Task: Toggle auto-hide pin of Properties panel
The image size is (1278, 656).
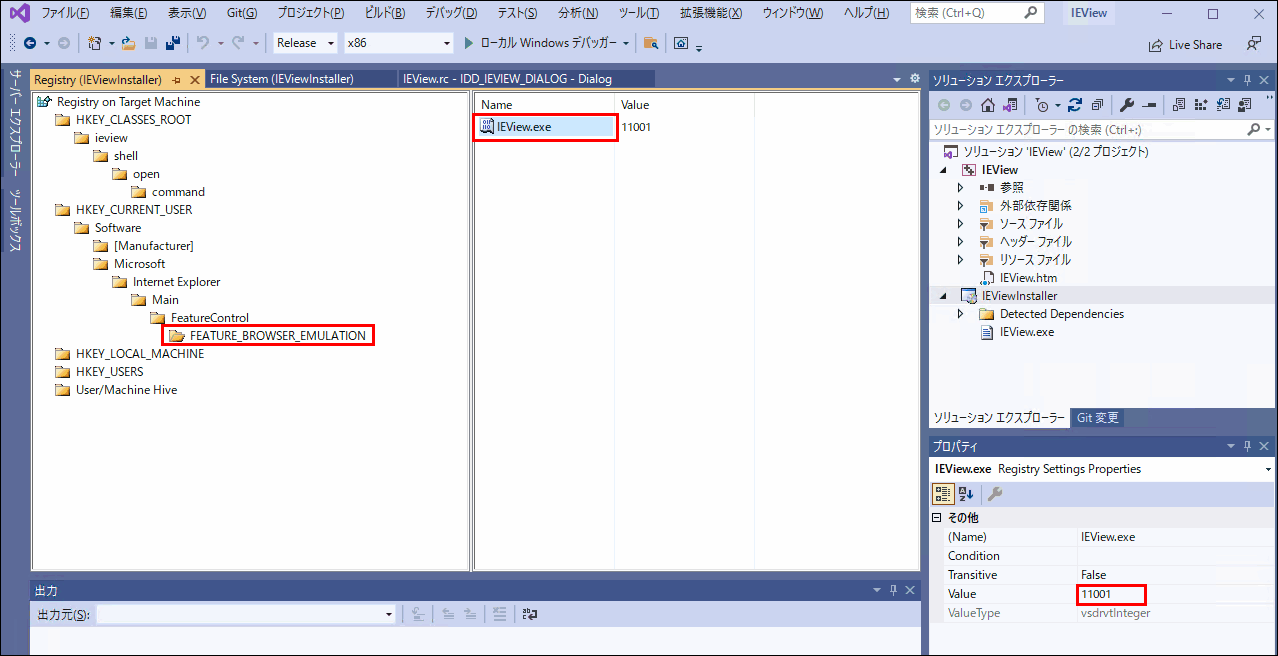Action: pos(1247,446)
